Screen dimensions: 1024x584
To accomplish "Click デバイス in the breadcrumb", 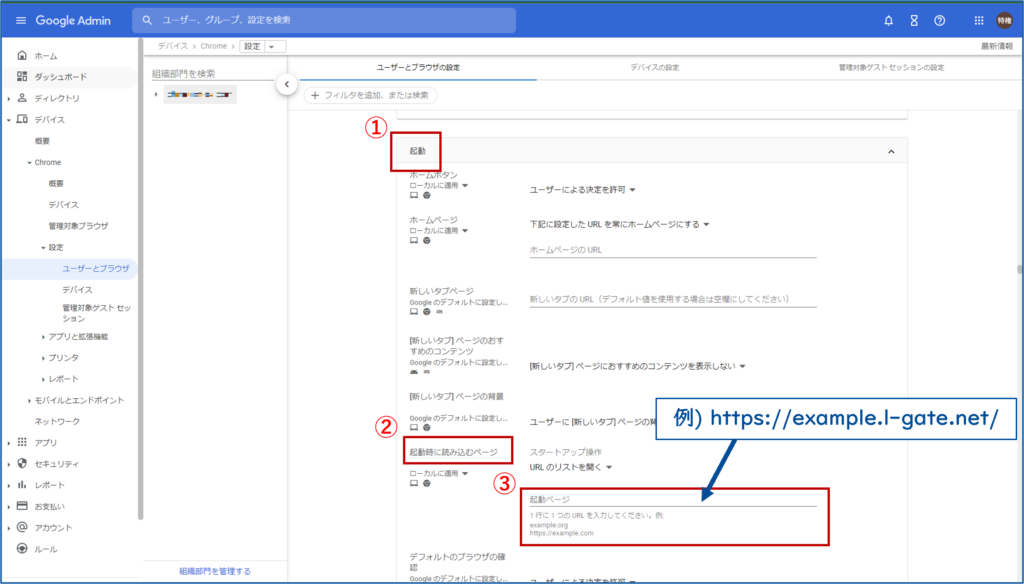I will tap(172, 46).
